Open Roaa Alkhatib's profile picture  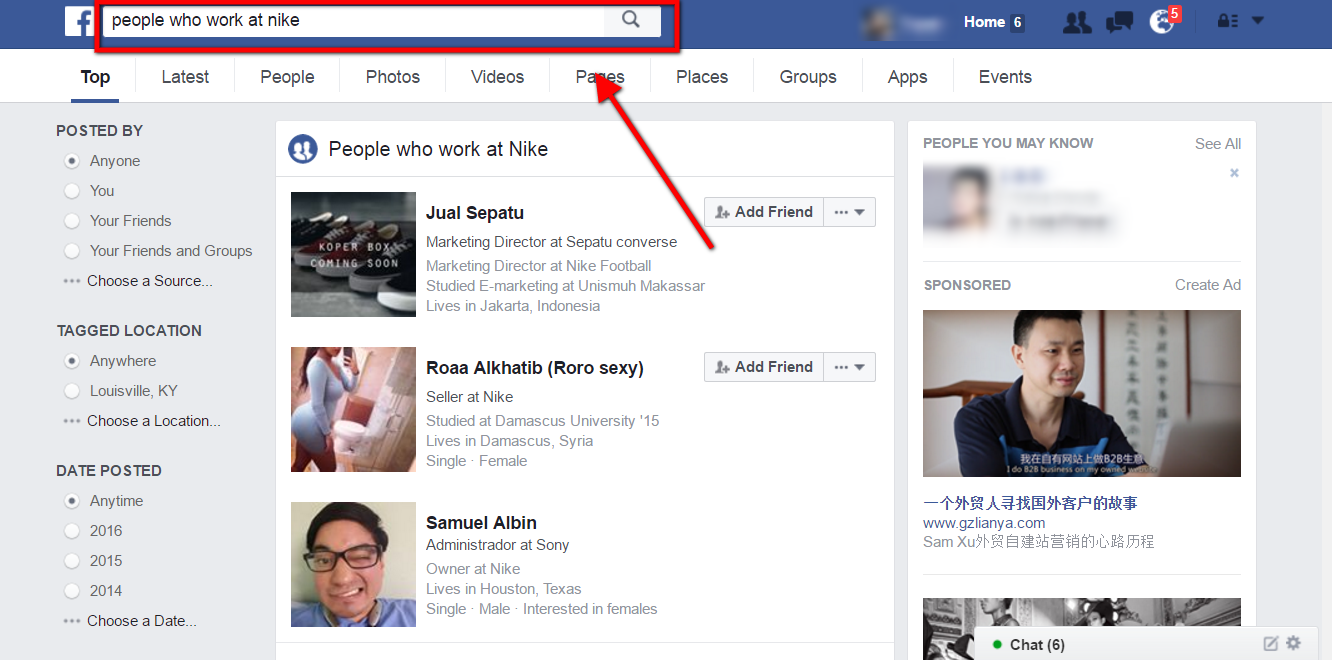click(x=353, y=409)
